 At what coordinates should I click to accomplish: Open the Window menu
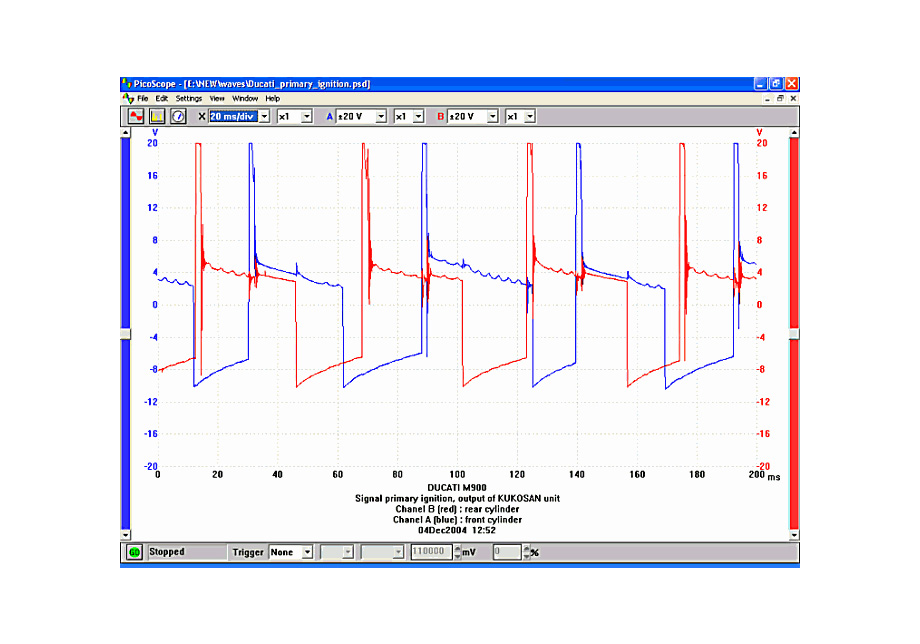pyautogui.click(x=245, y=99)
